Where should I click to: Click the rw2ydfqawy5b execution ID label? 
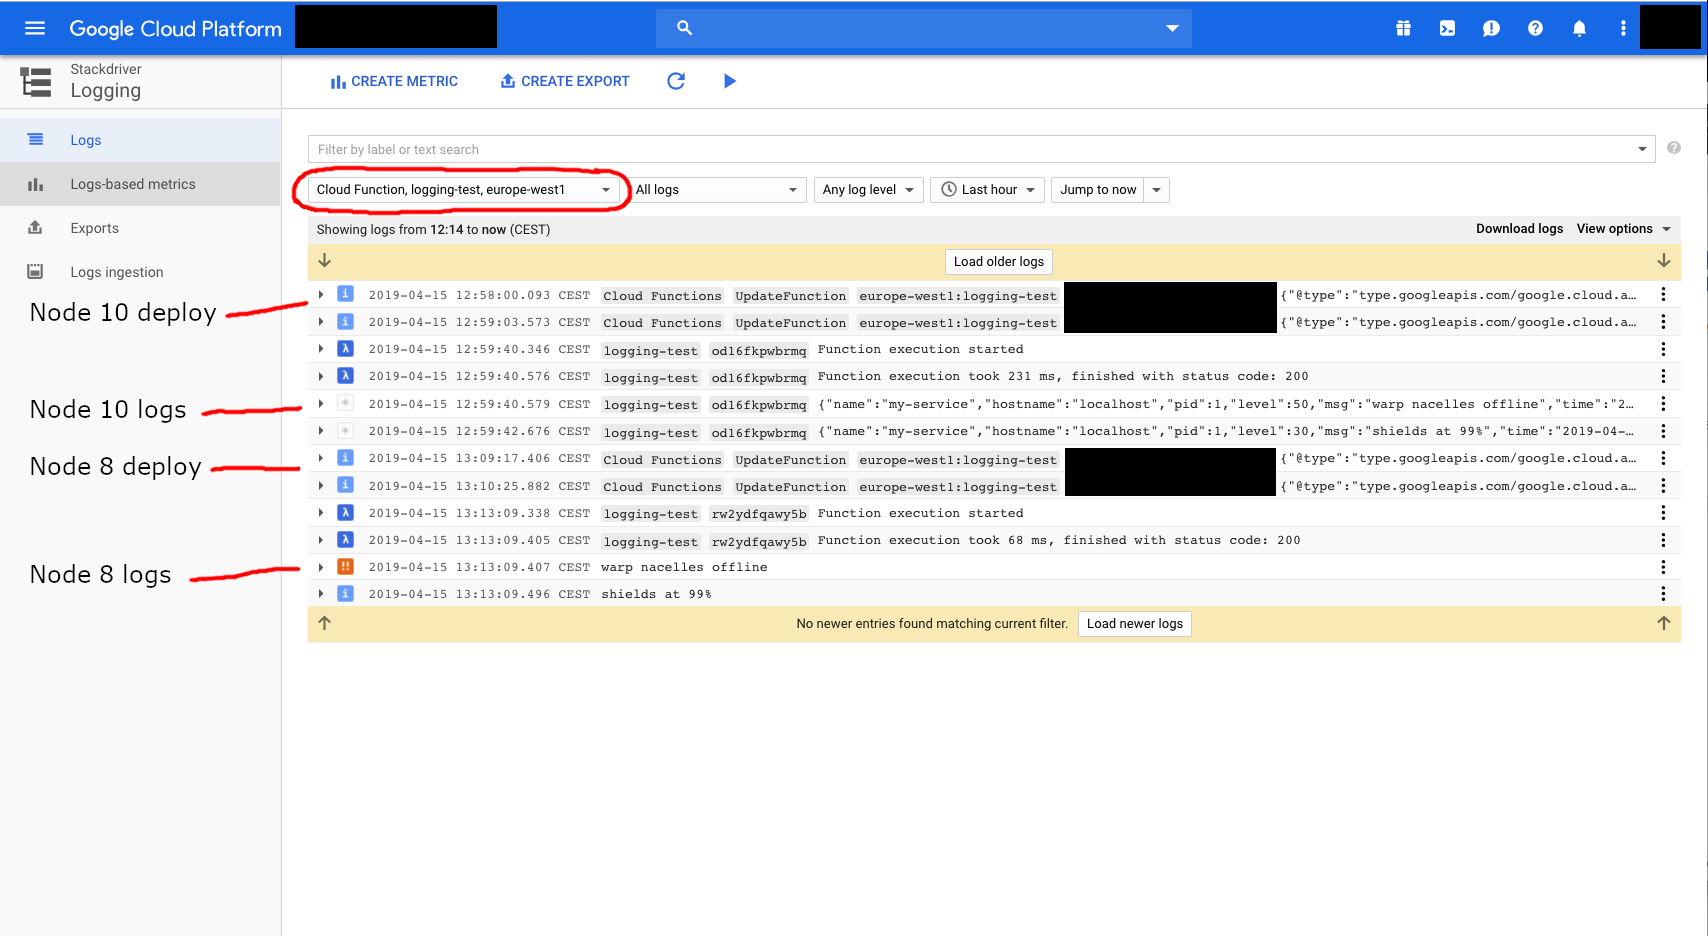(759, 513)
